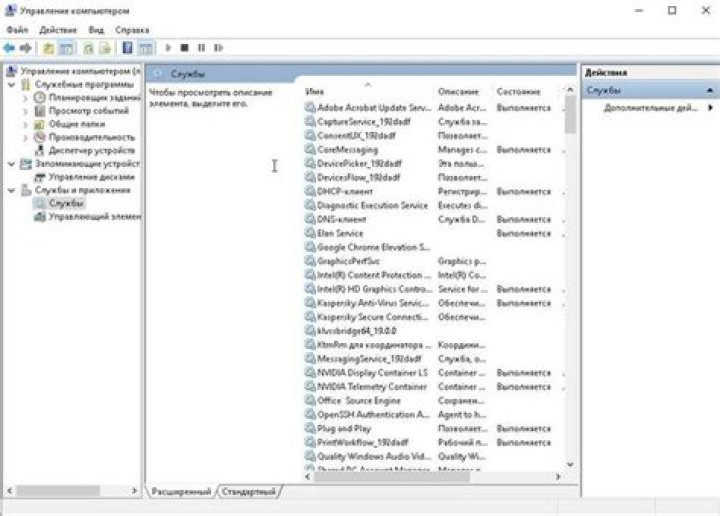Collapse the Службы и приложения node
The image size is (720, 516).
(x=12, y=191)
